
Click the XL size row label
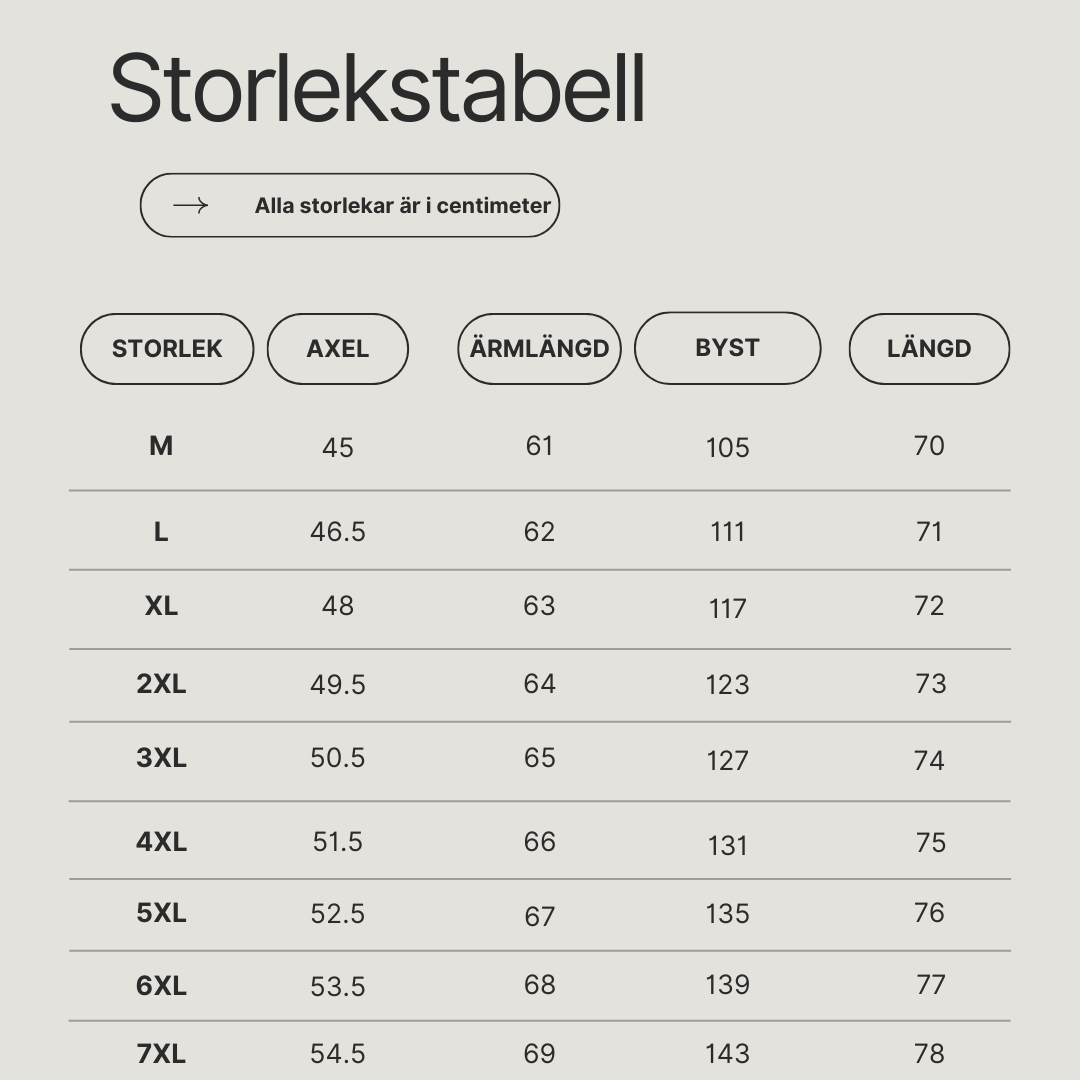tap(161, 605)
